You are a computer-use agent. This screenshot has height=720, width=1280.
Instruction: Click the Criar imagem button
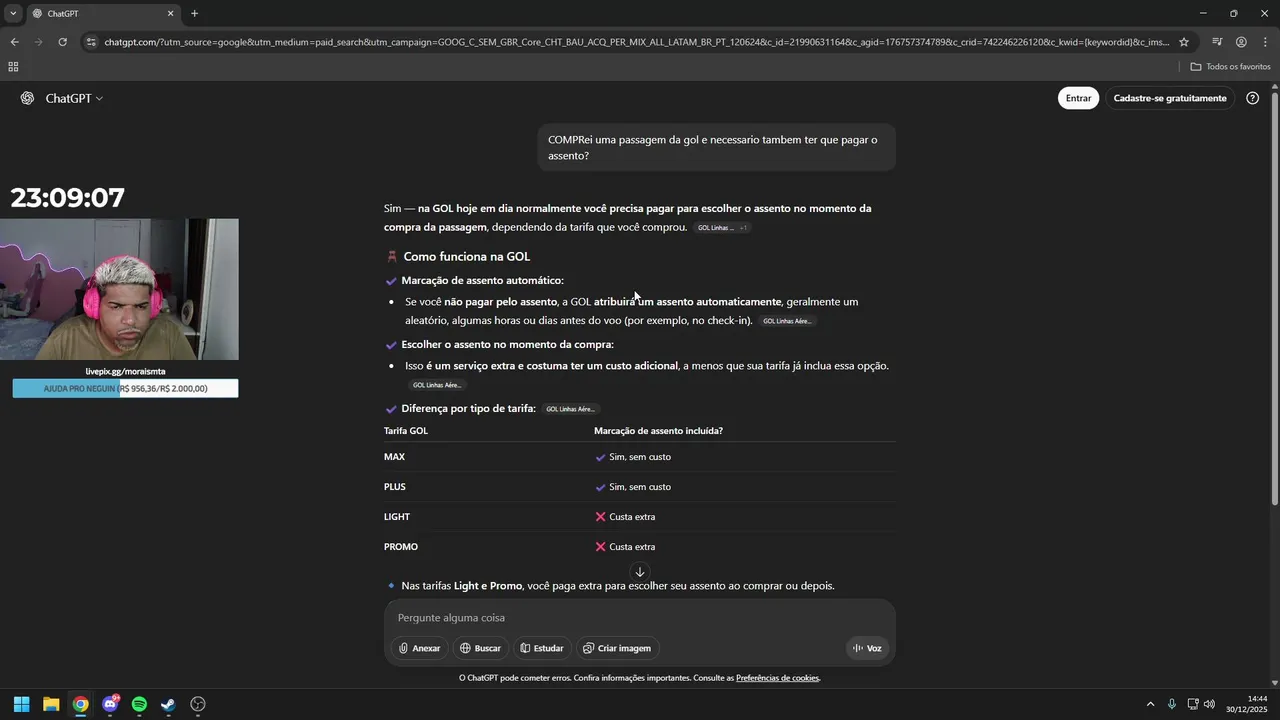point(617,648)
